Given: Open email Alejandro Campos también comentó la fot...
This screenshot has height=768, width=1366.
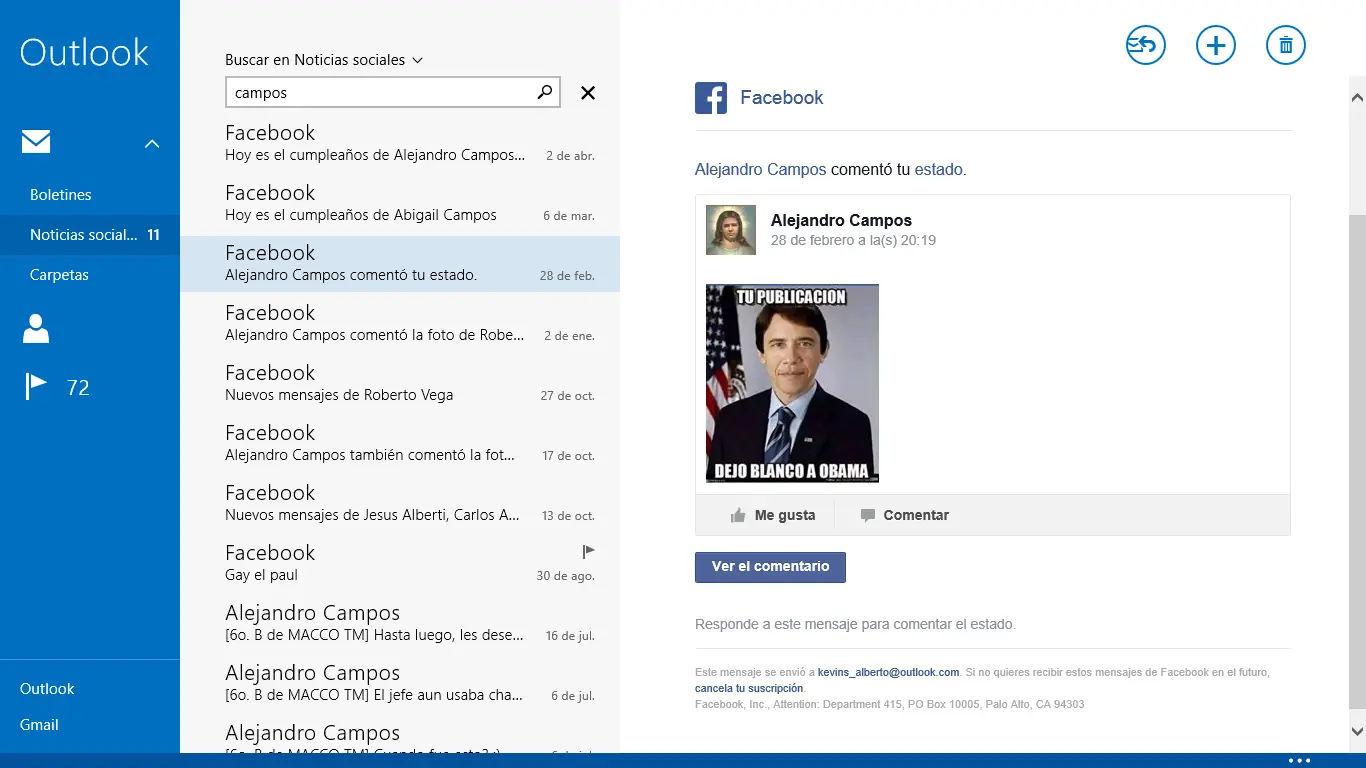Looking at the screenshot, I should point(400,443).
